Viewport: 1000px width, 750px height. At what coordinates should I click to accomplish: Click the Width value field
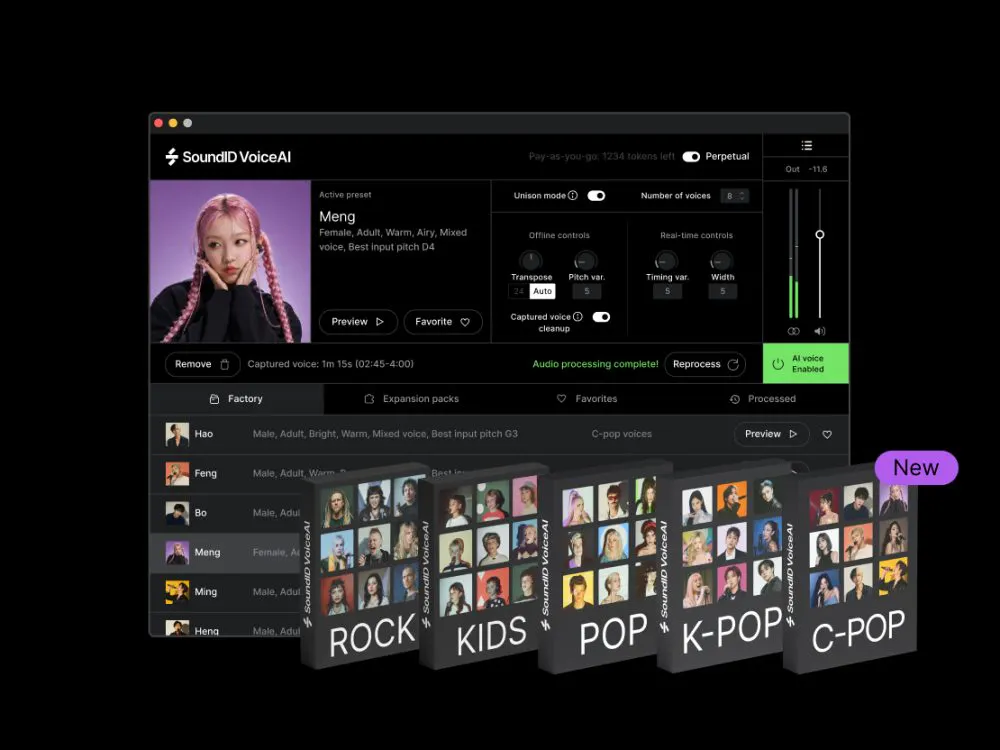pos(723,291)
